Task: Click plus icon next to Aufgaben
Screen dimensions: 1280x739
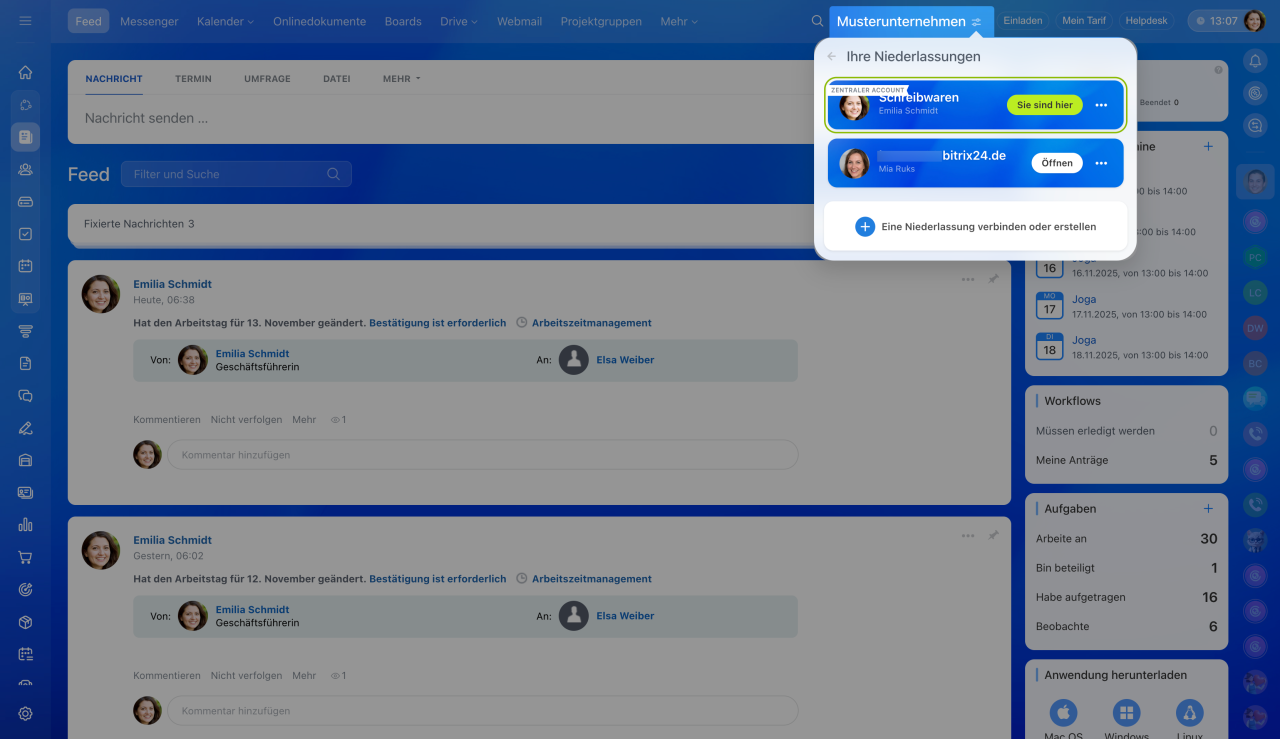Action: pyautogui.click(x=1208, y=509)
